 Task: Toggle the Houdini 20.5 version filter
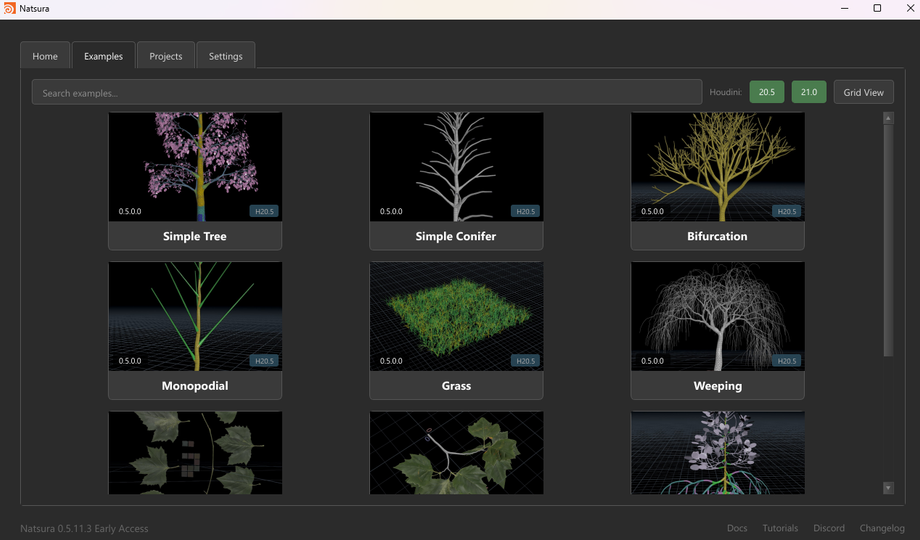pos(767,92)
